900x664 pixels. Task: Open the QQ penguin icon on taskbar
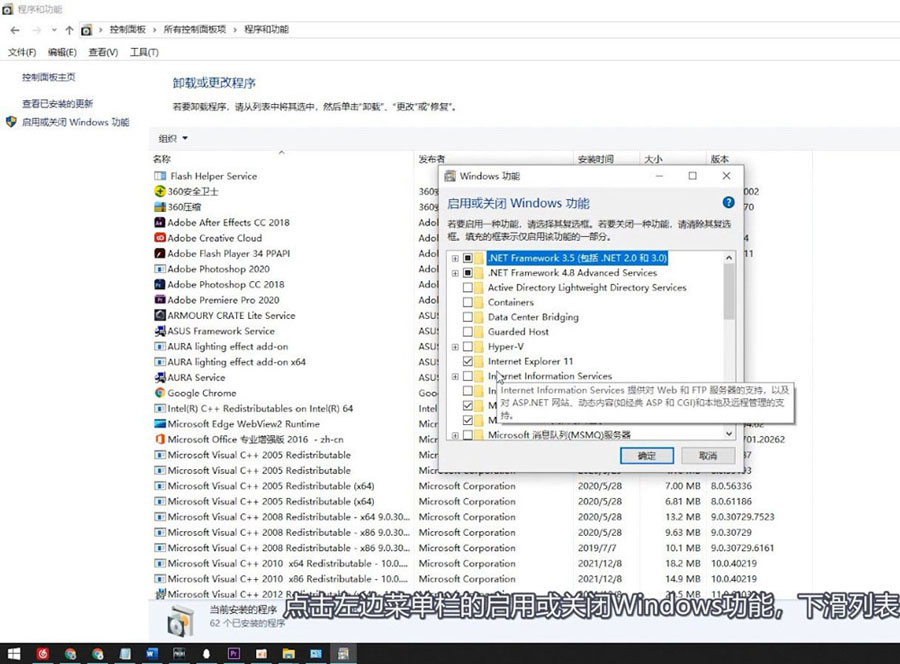pos(206,654)
